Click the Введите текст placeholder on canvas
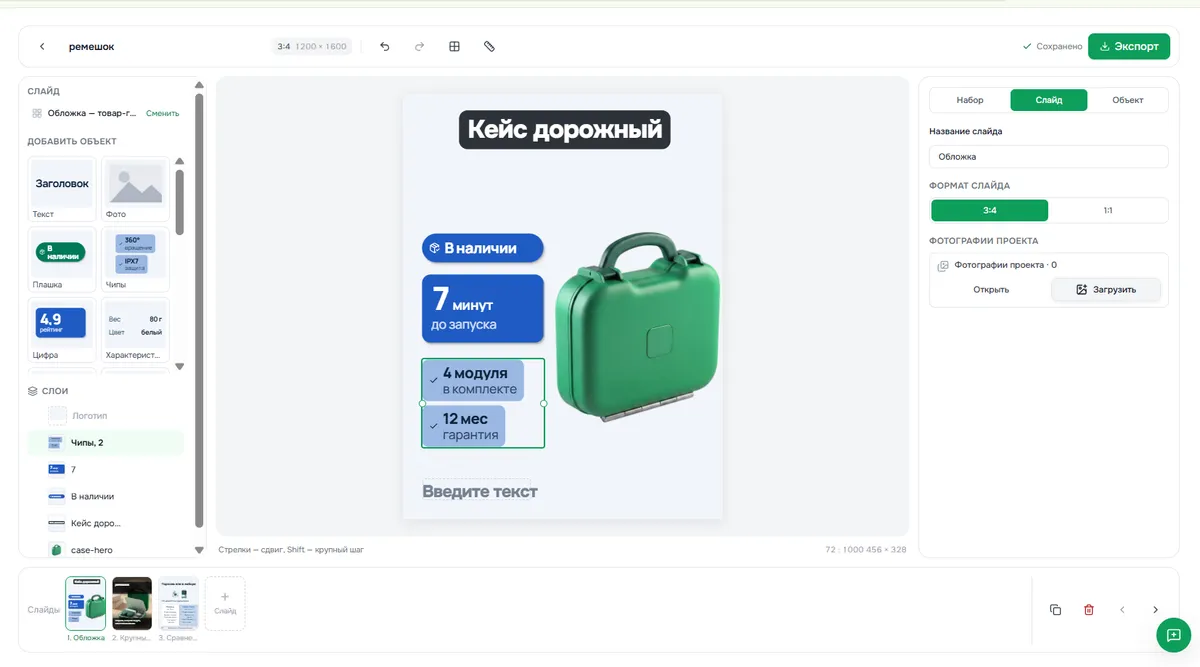The width and height of the screenshot is (1200, 667). [480, 491]
